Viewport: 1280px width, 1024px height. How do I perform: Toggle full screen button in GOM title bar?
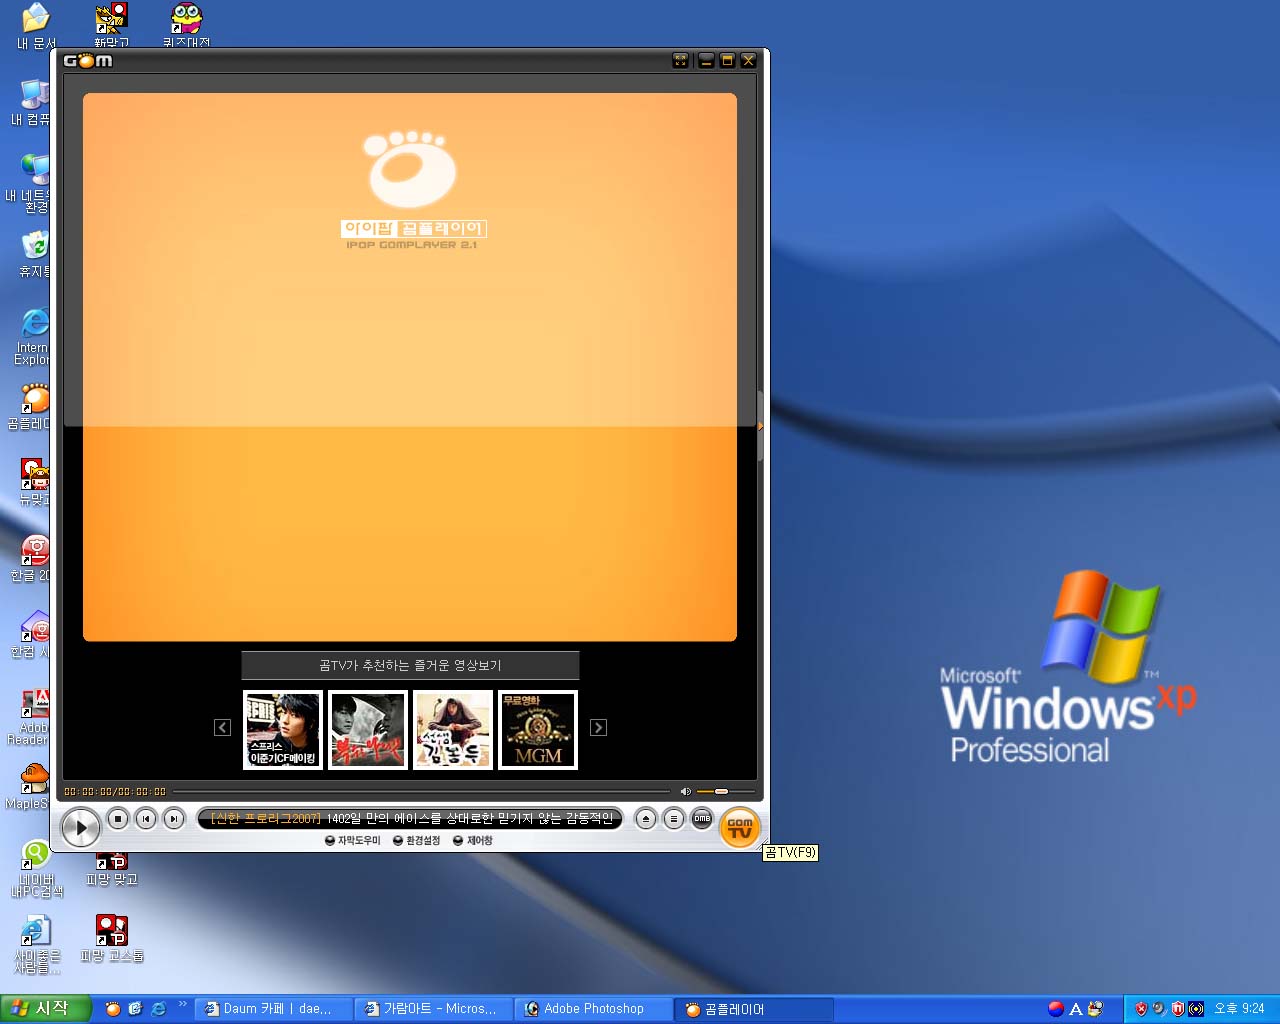[x=681, y=61]
